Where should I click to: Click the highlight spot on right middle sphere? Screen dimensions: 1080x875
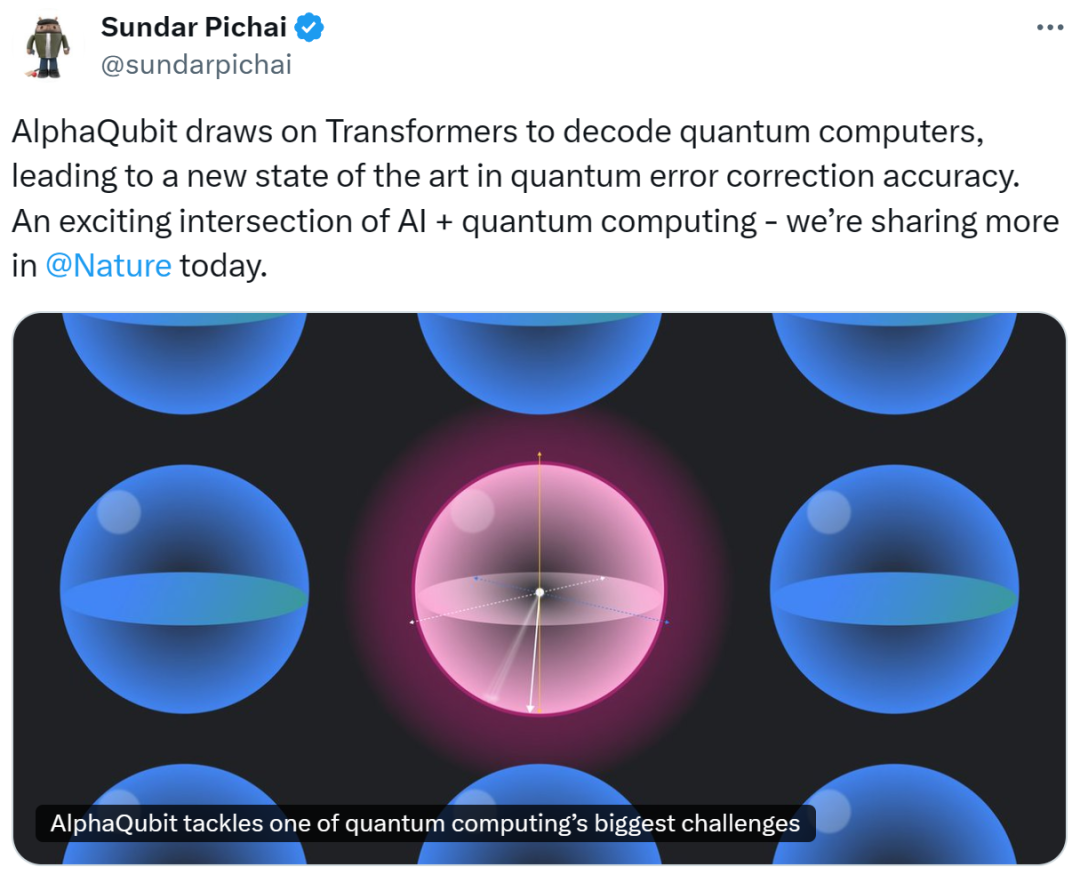(829, 512)
